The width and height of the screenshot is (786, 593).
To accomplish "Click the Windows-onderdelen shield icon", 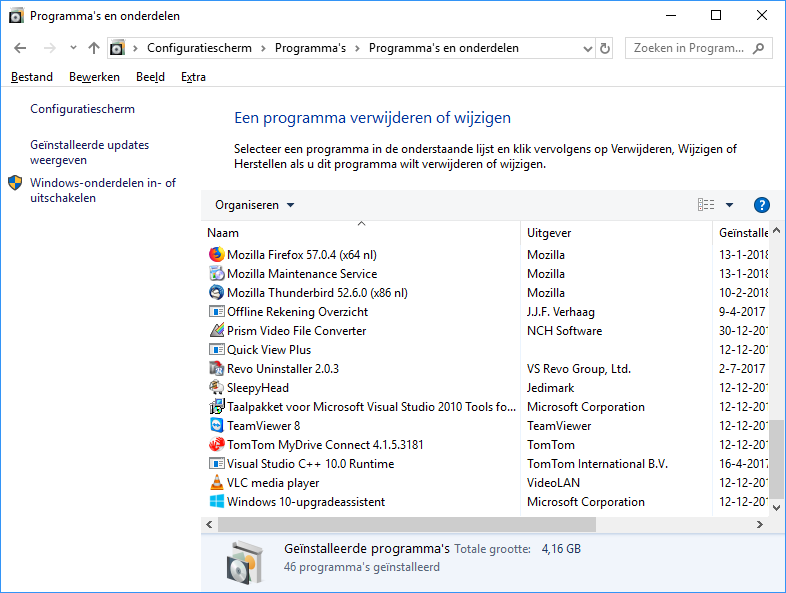I will coord(15,183).
